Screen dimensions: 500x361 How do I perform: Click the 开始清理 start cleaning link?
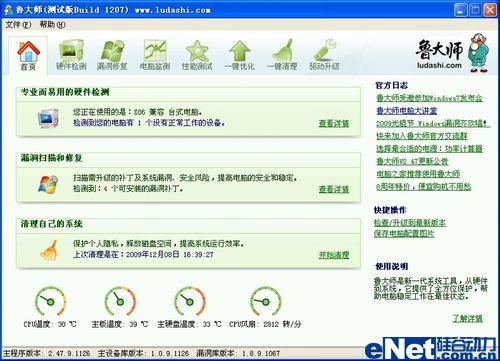(x=334, y=255)
